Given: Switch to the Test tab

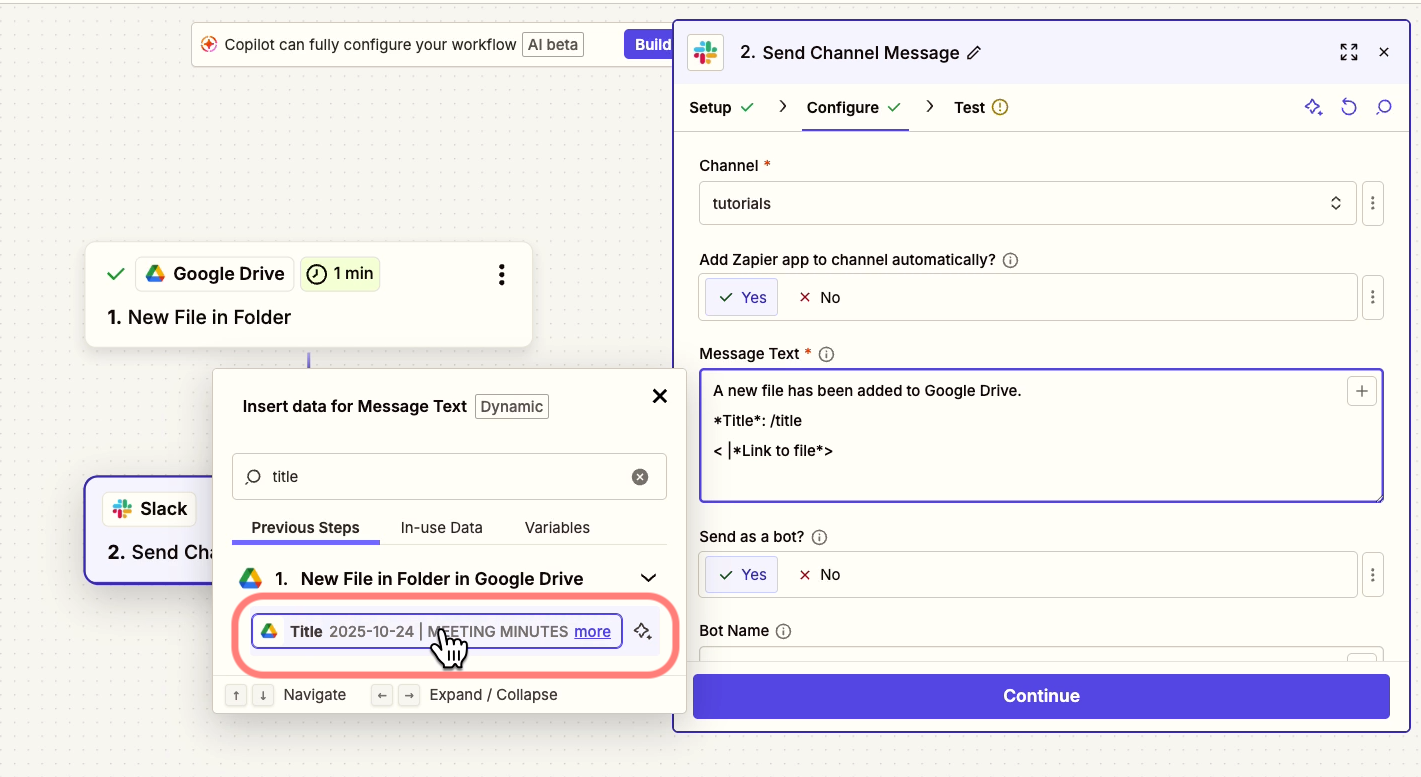Looking at the screenshot, I should tap(980, 107).
